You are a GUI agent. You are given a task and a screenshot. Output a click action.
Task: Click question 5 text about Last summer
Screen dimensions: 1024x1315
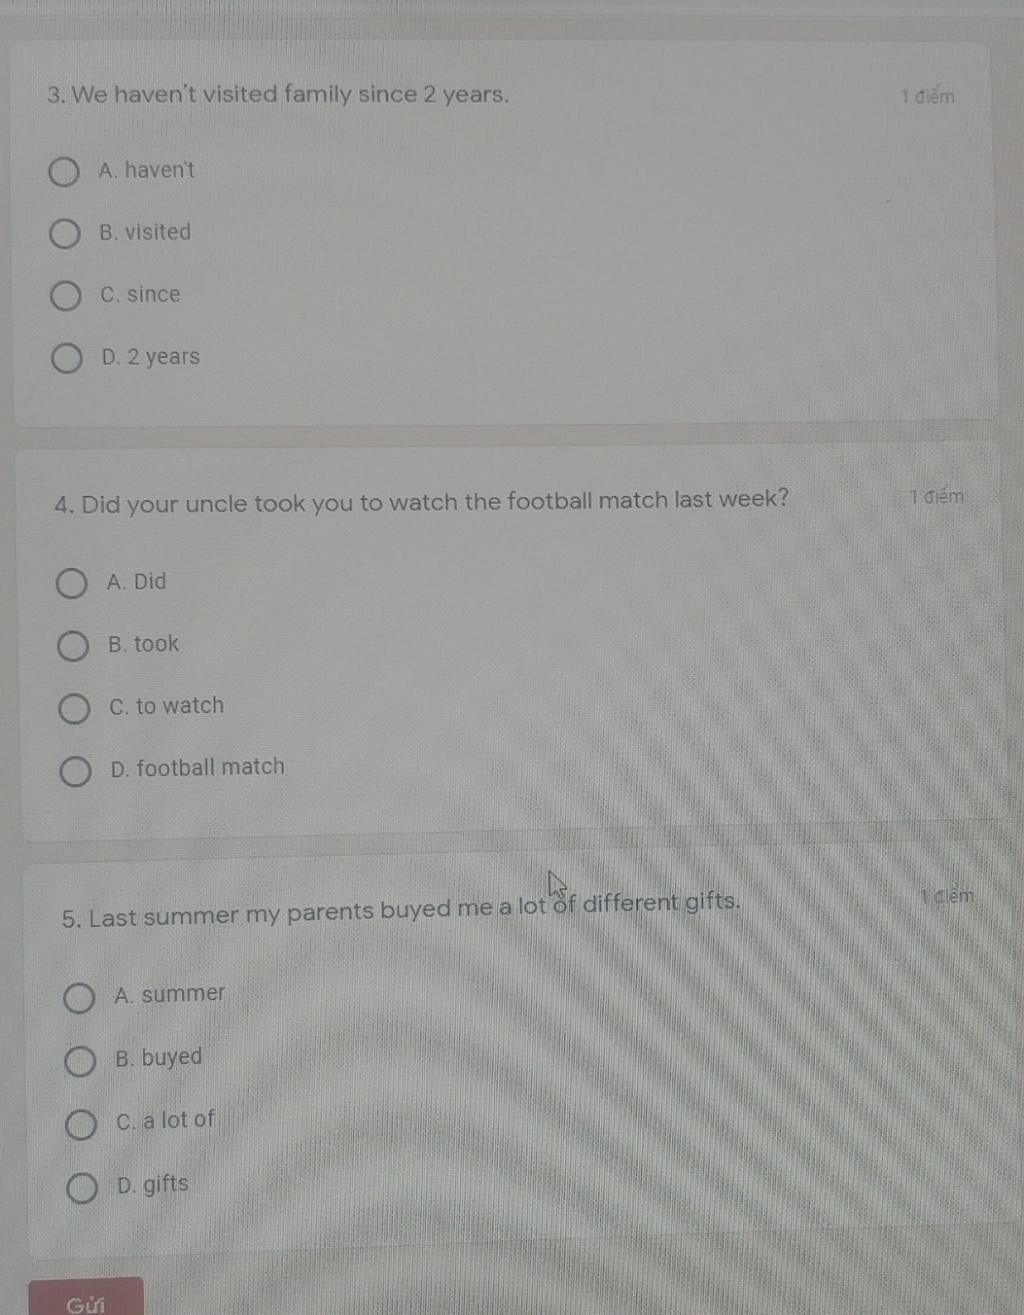tap(401, 910)
